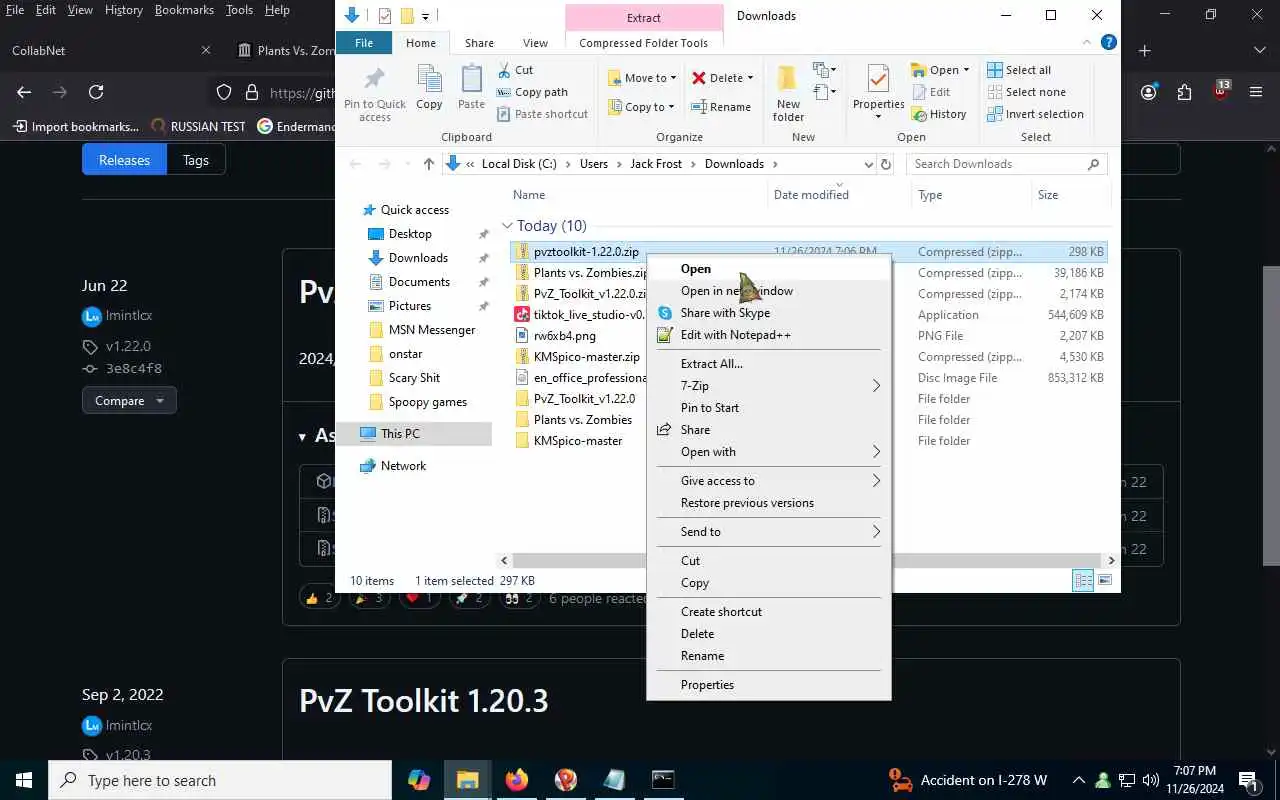Select Desktop in Quick access
This screenshot has width=1280, height=800.
click(410, 234)
